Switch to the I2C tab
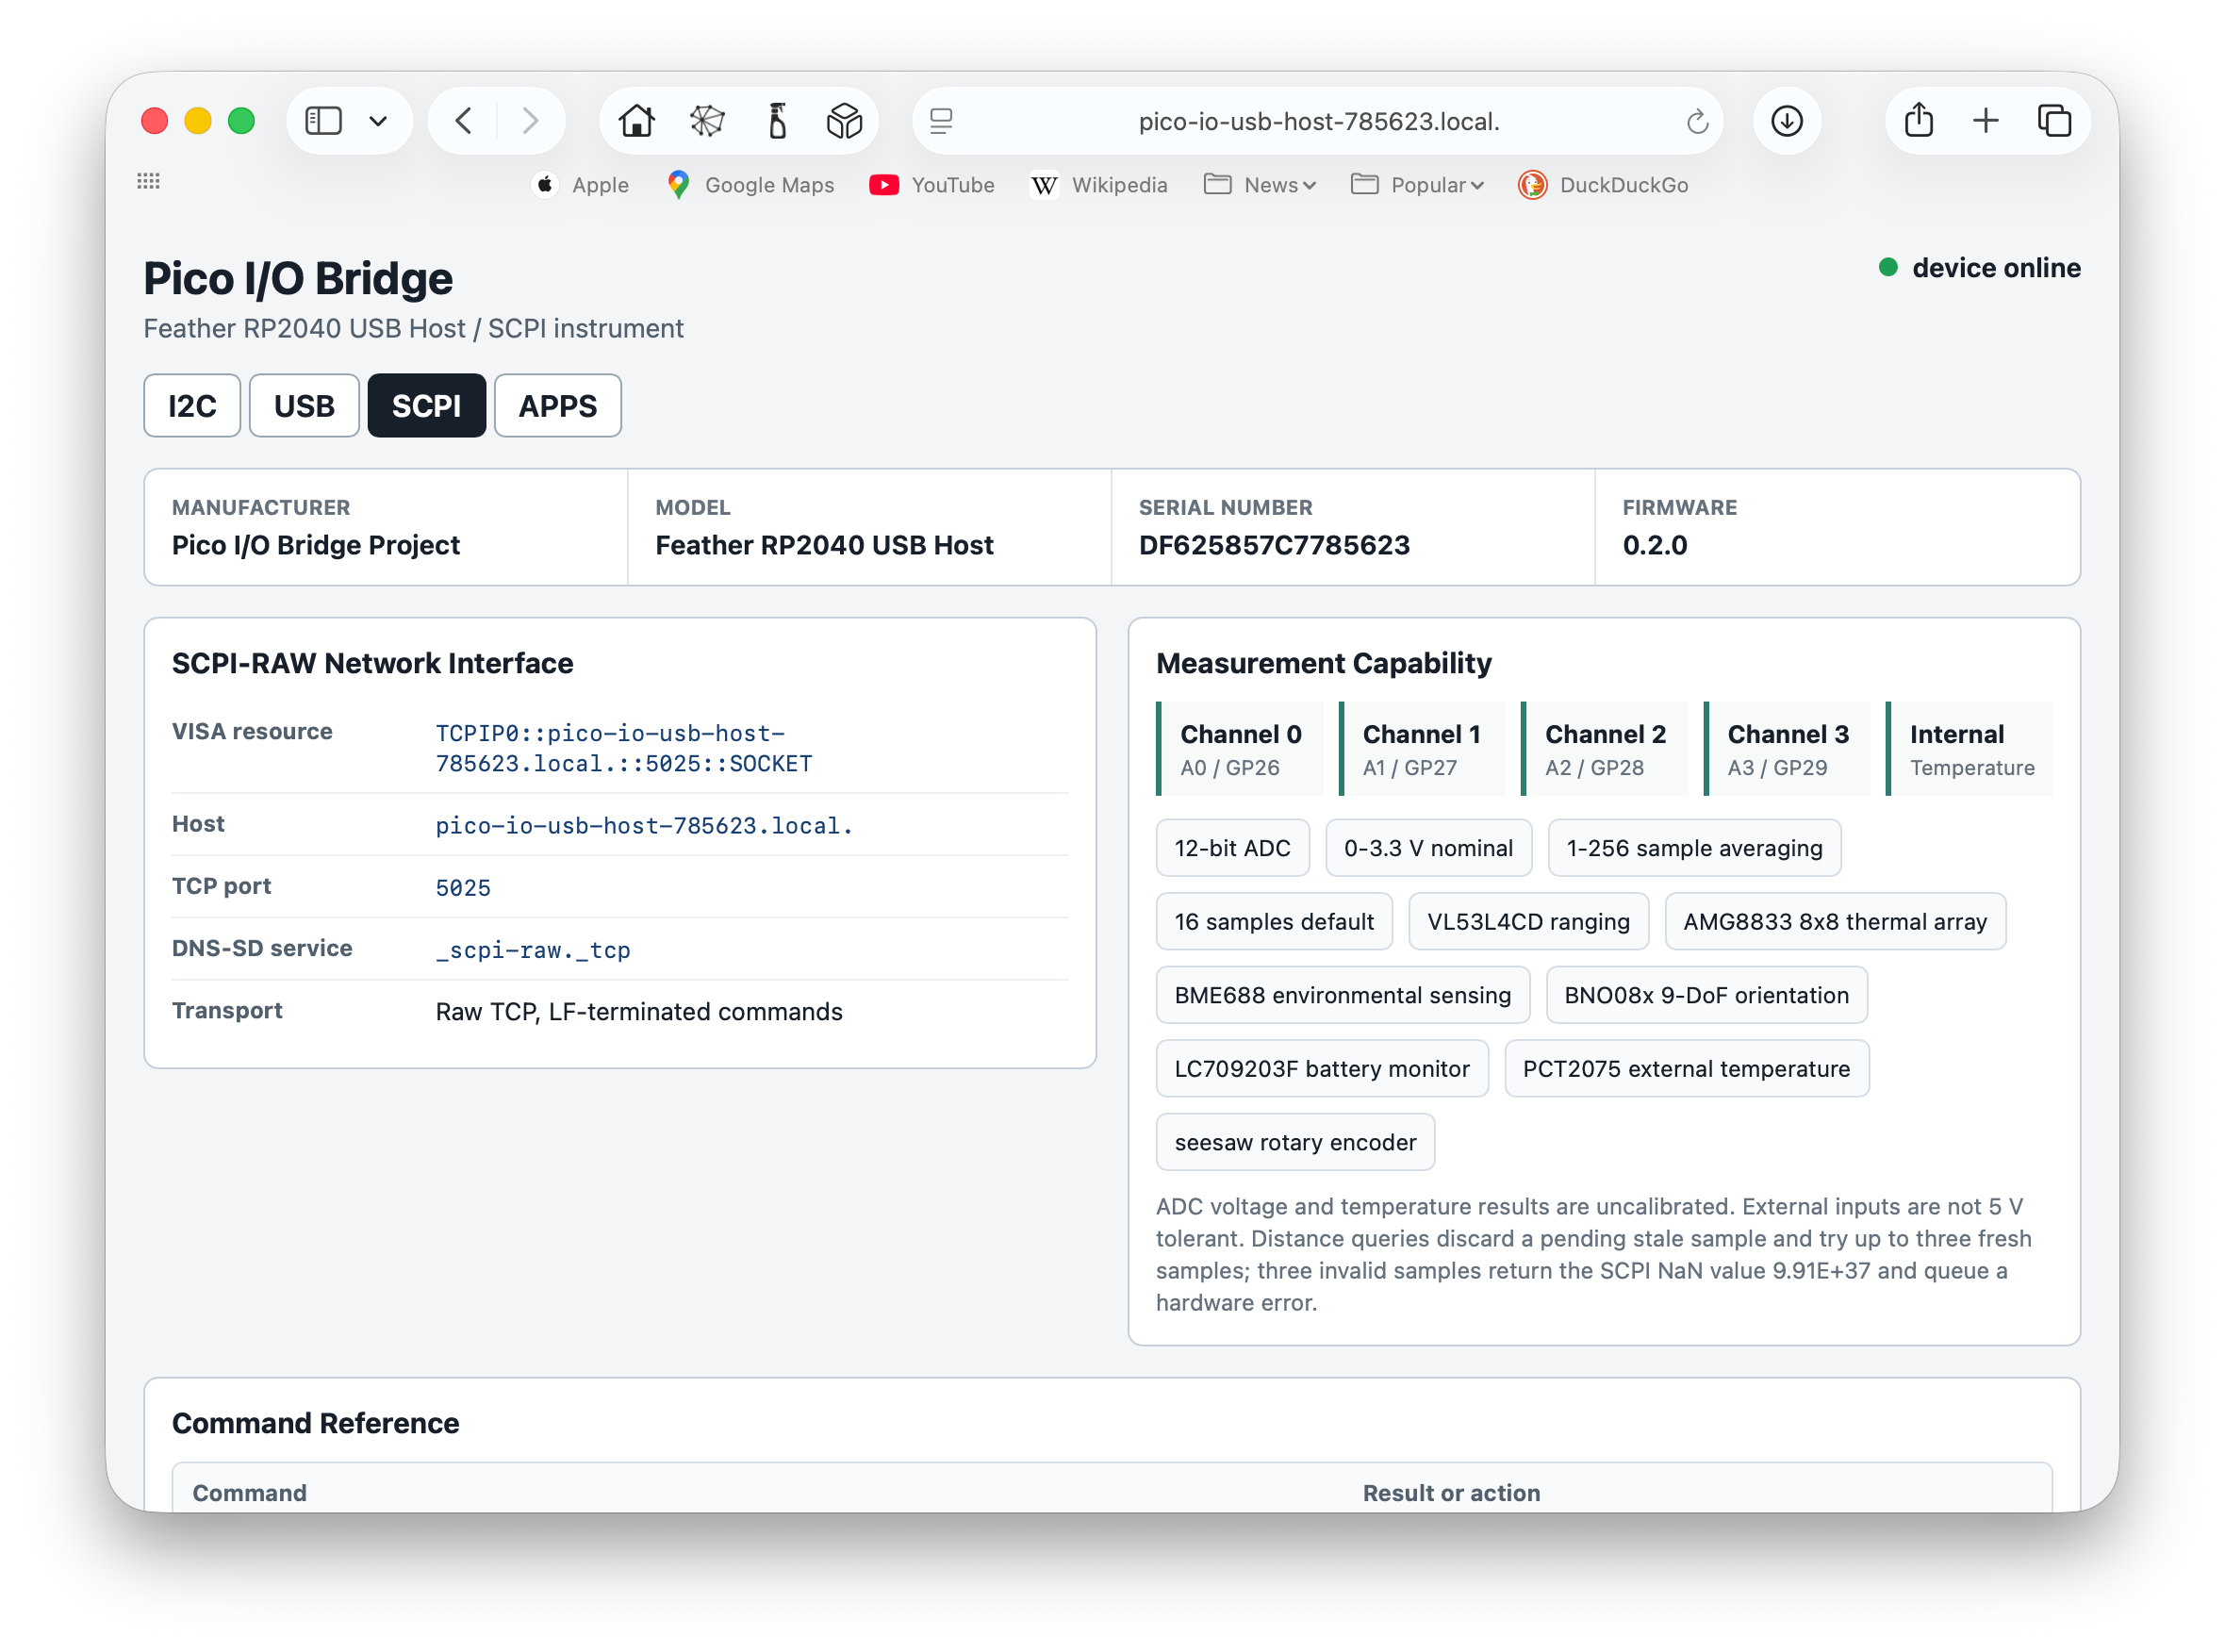The image size is (2225, 1652). (x=192, y=406)
